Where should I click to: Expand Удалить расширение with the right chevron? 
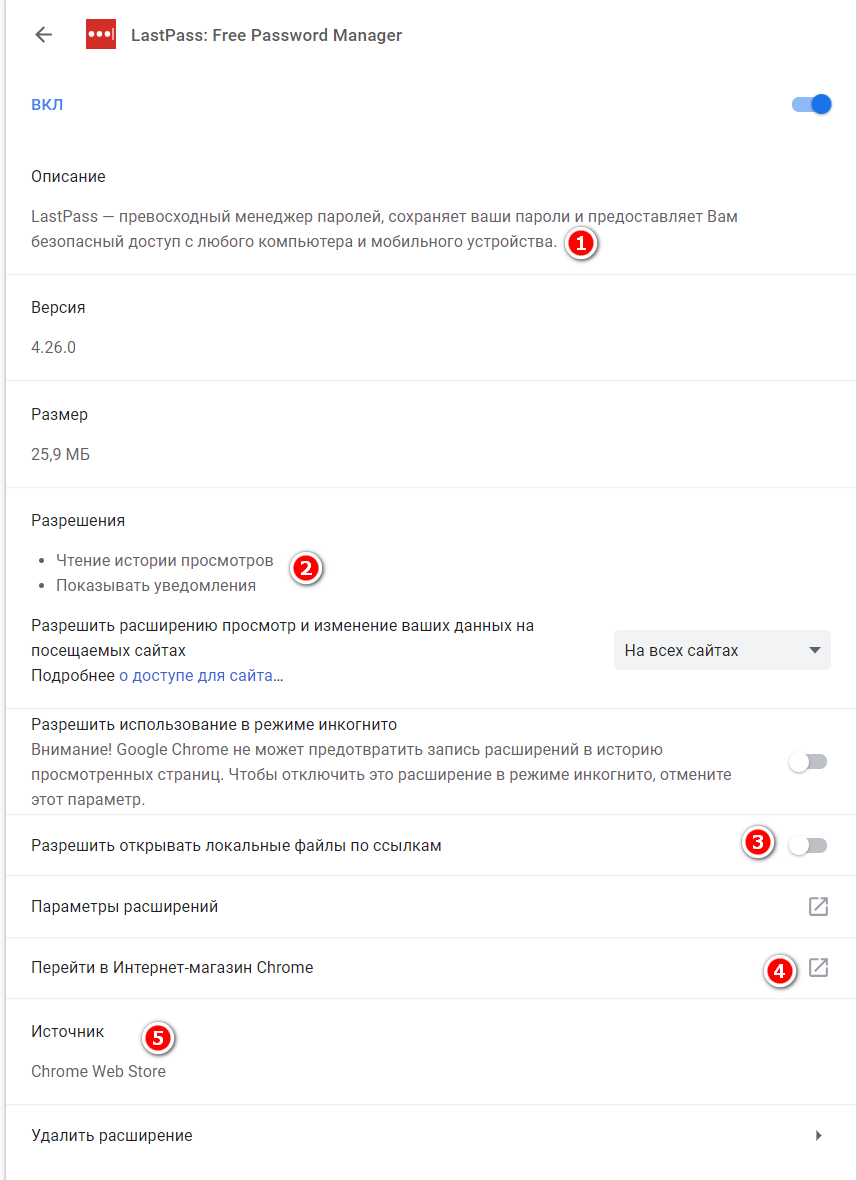pos(819,1135)
